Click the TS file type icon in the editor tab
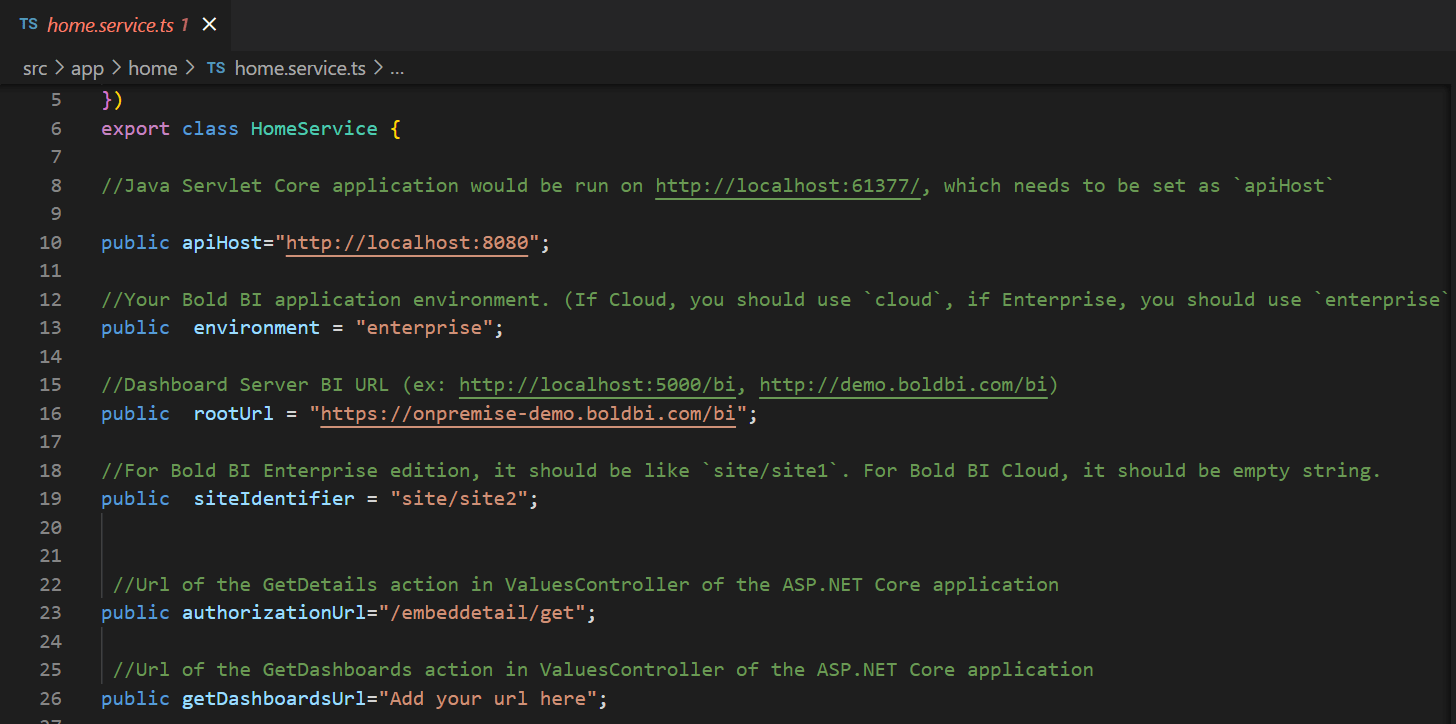 point(27,24)
